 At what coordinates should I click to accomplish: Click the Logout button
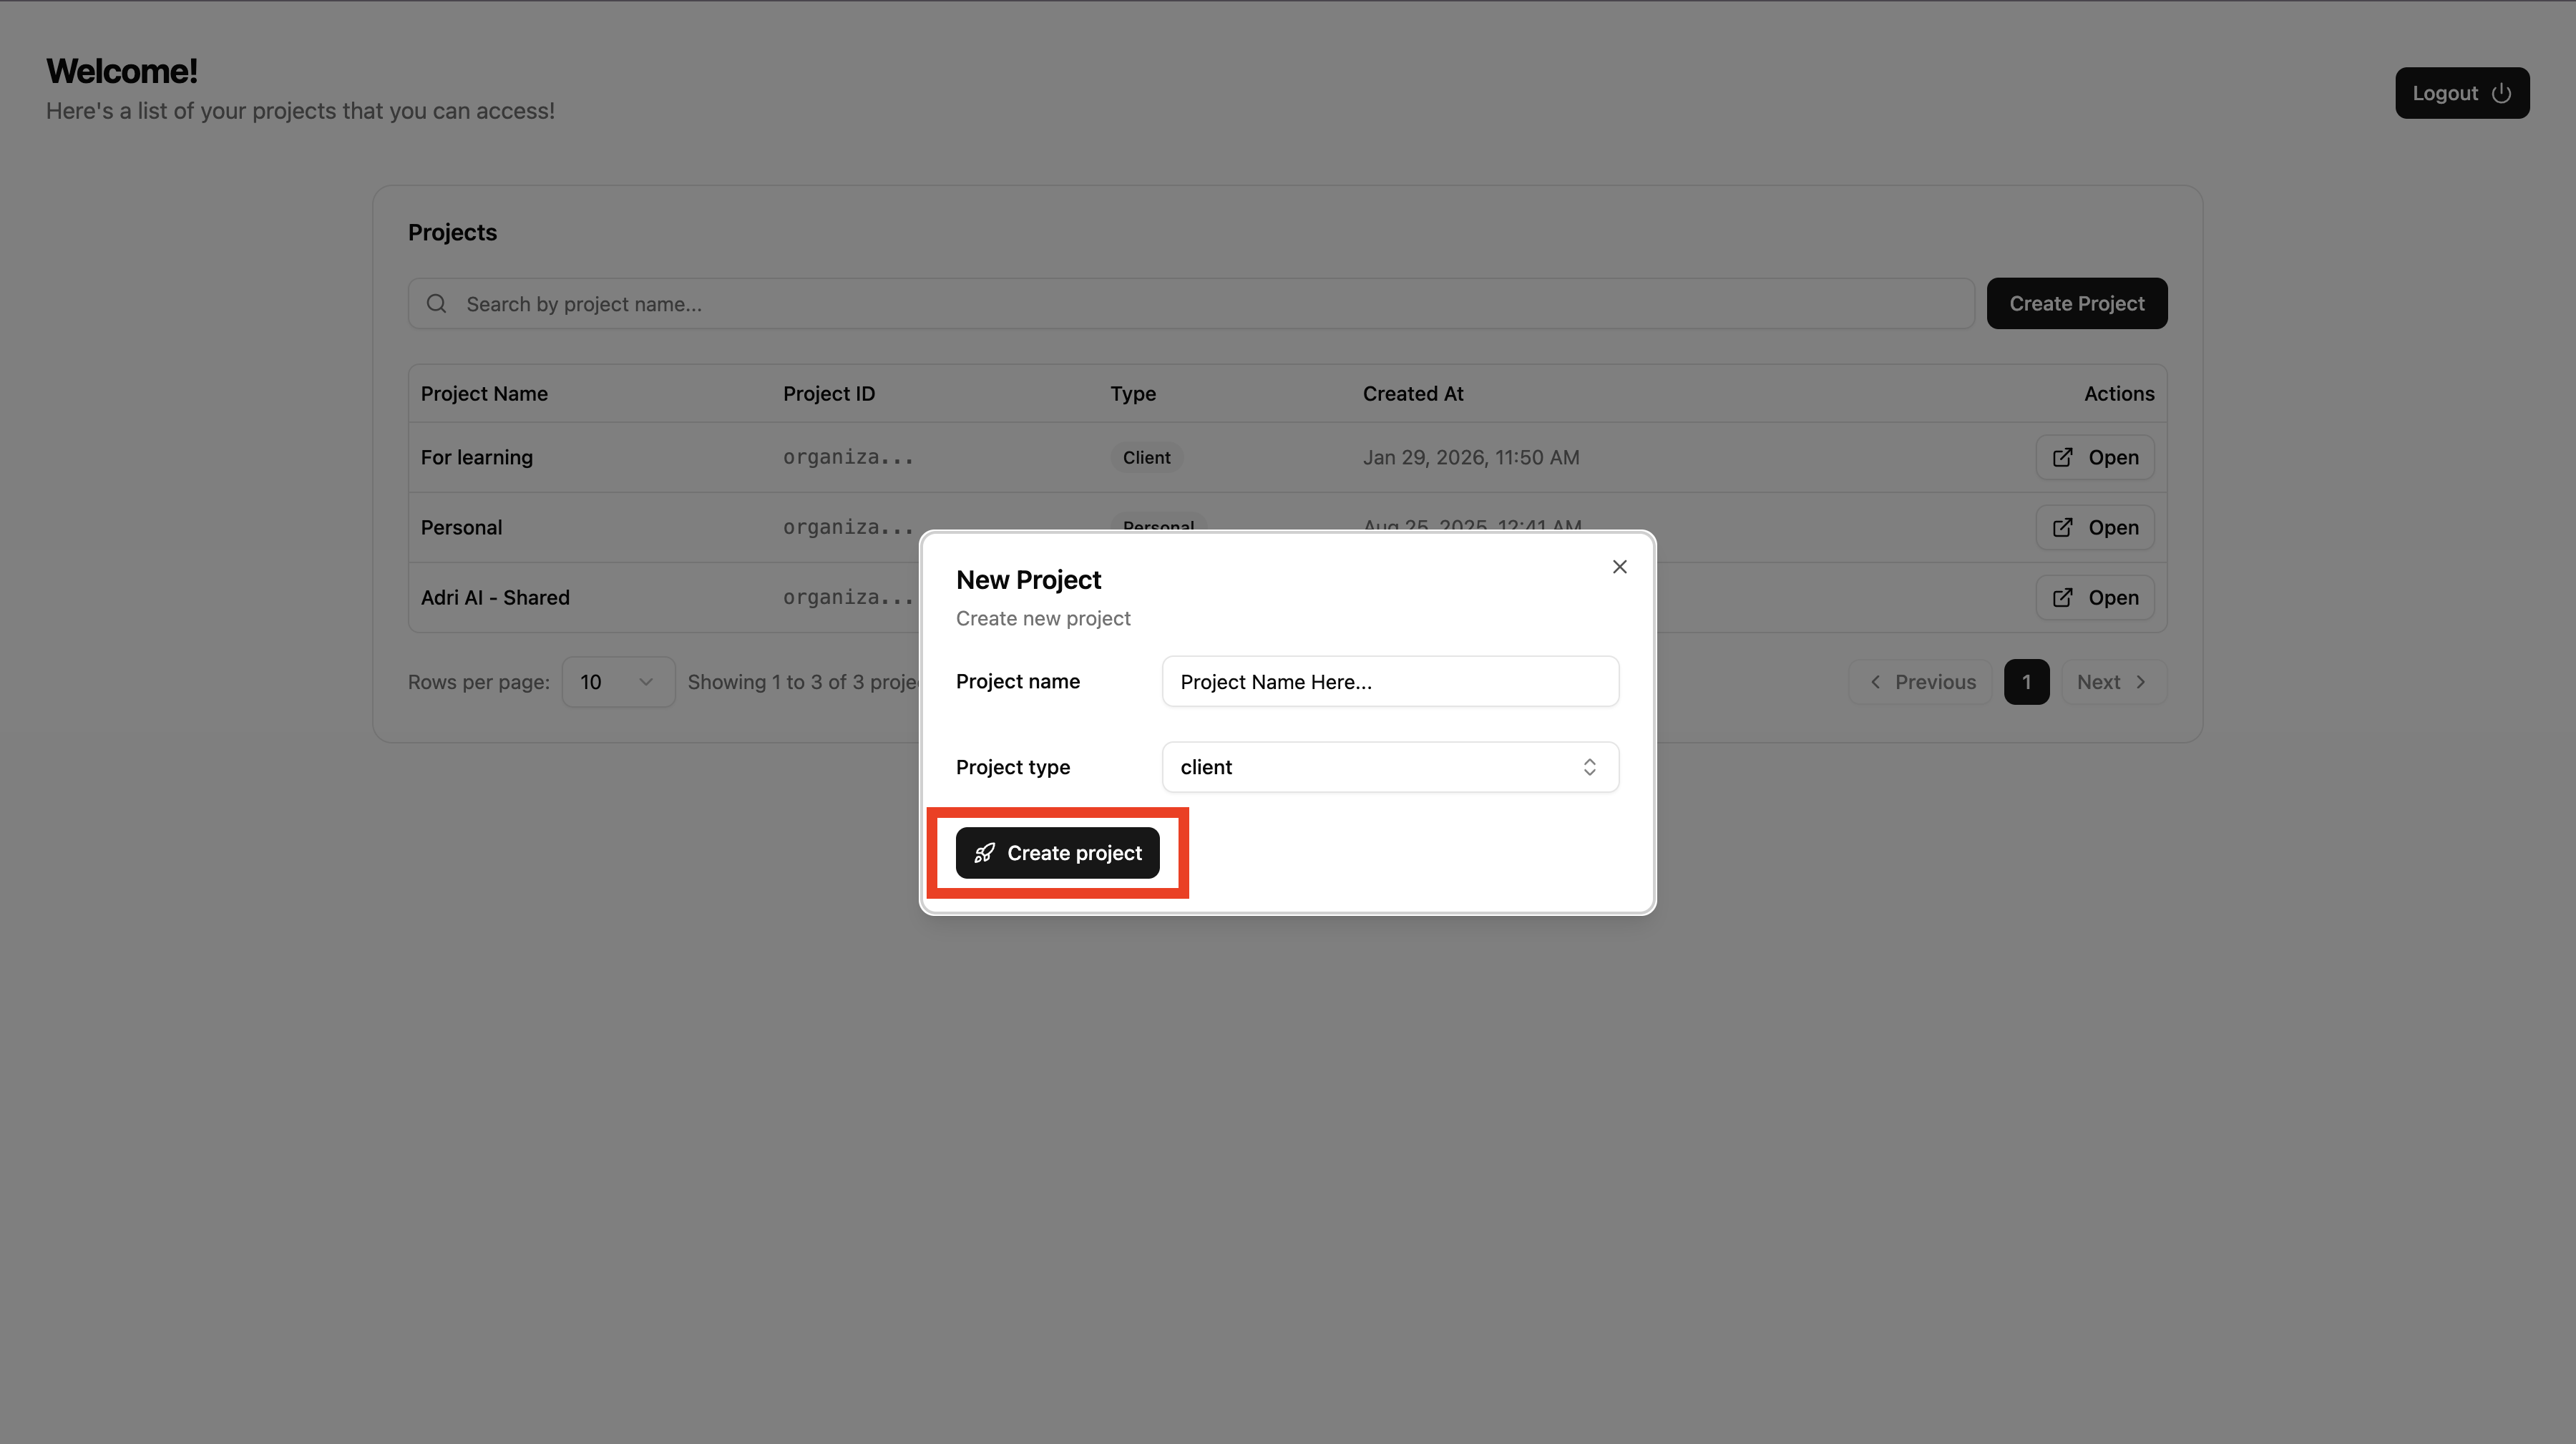pyautogui.click(x=2461, y=92)
